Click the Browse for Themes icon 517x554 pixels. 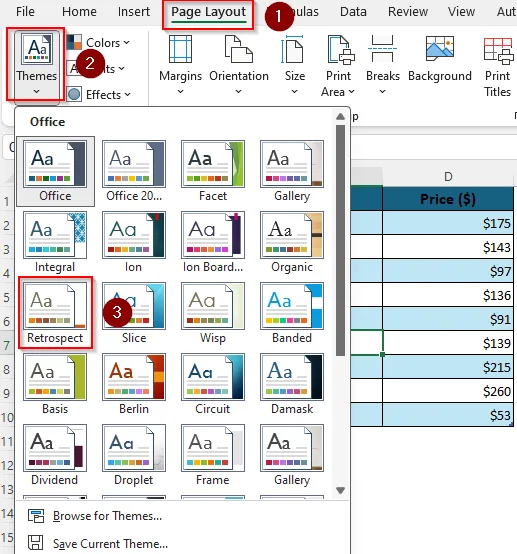click(x=36, y=516)
